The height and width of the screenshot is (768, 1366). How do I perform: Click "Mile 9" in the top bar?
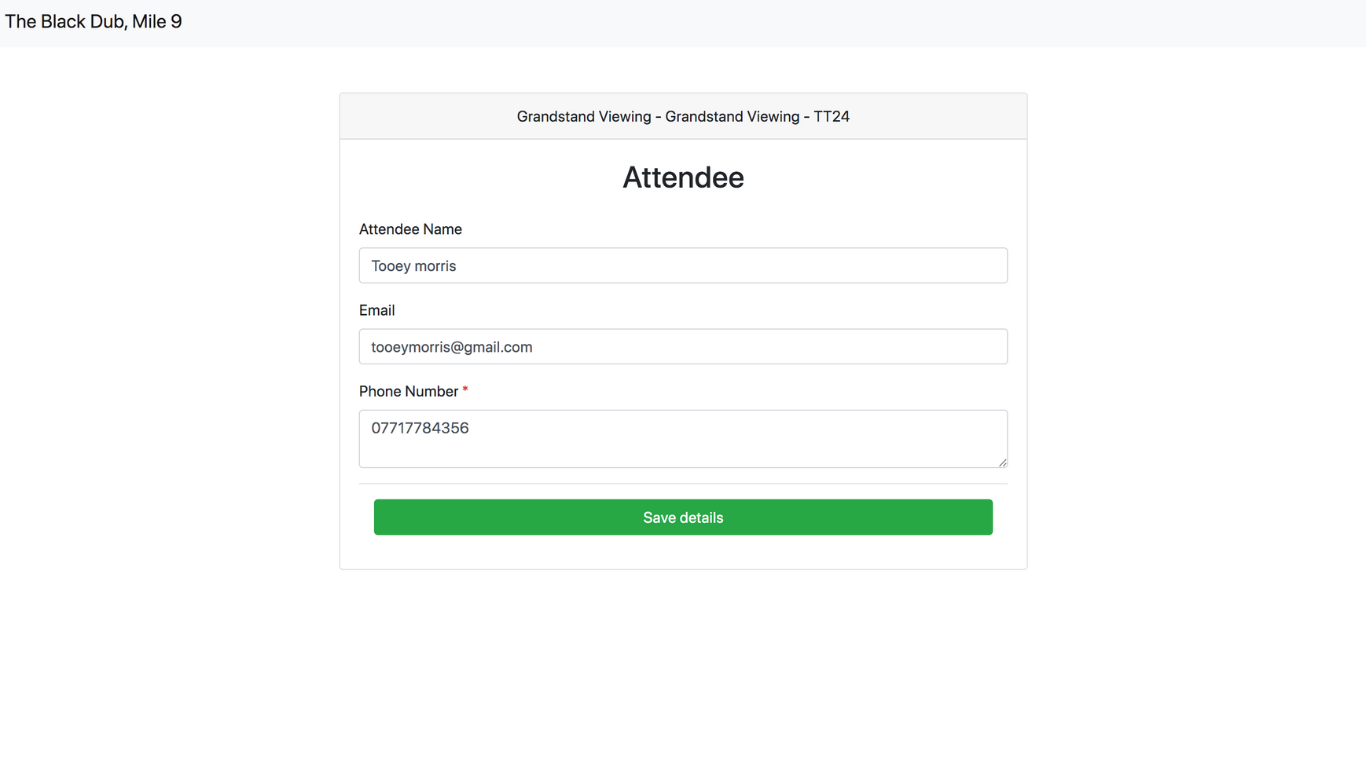pyautogui.click(x=157, y=22)
